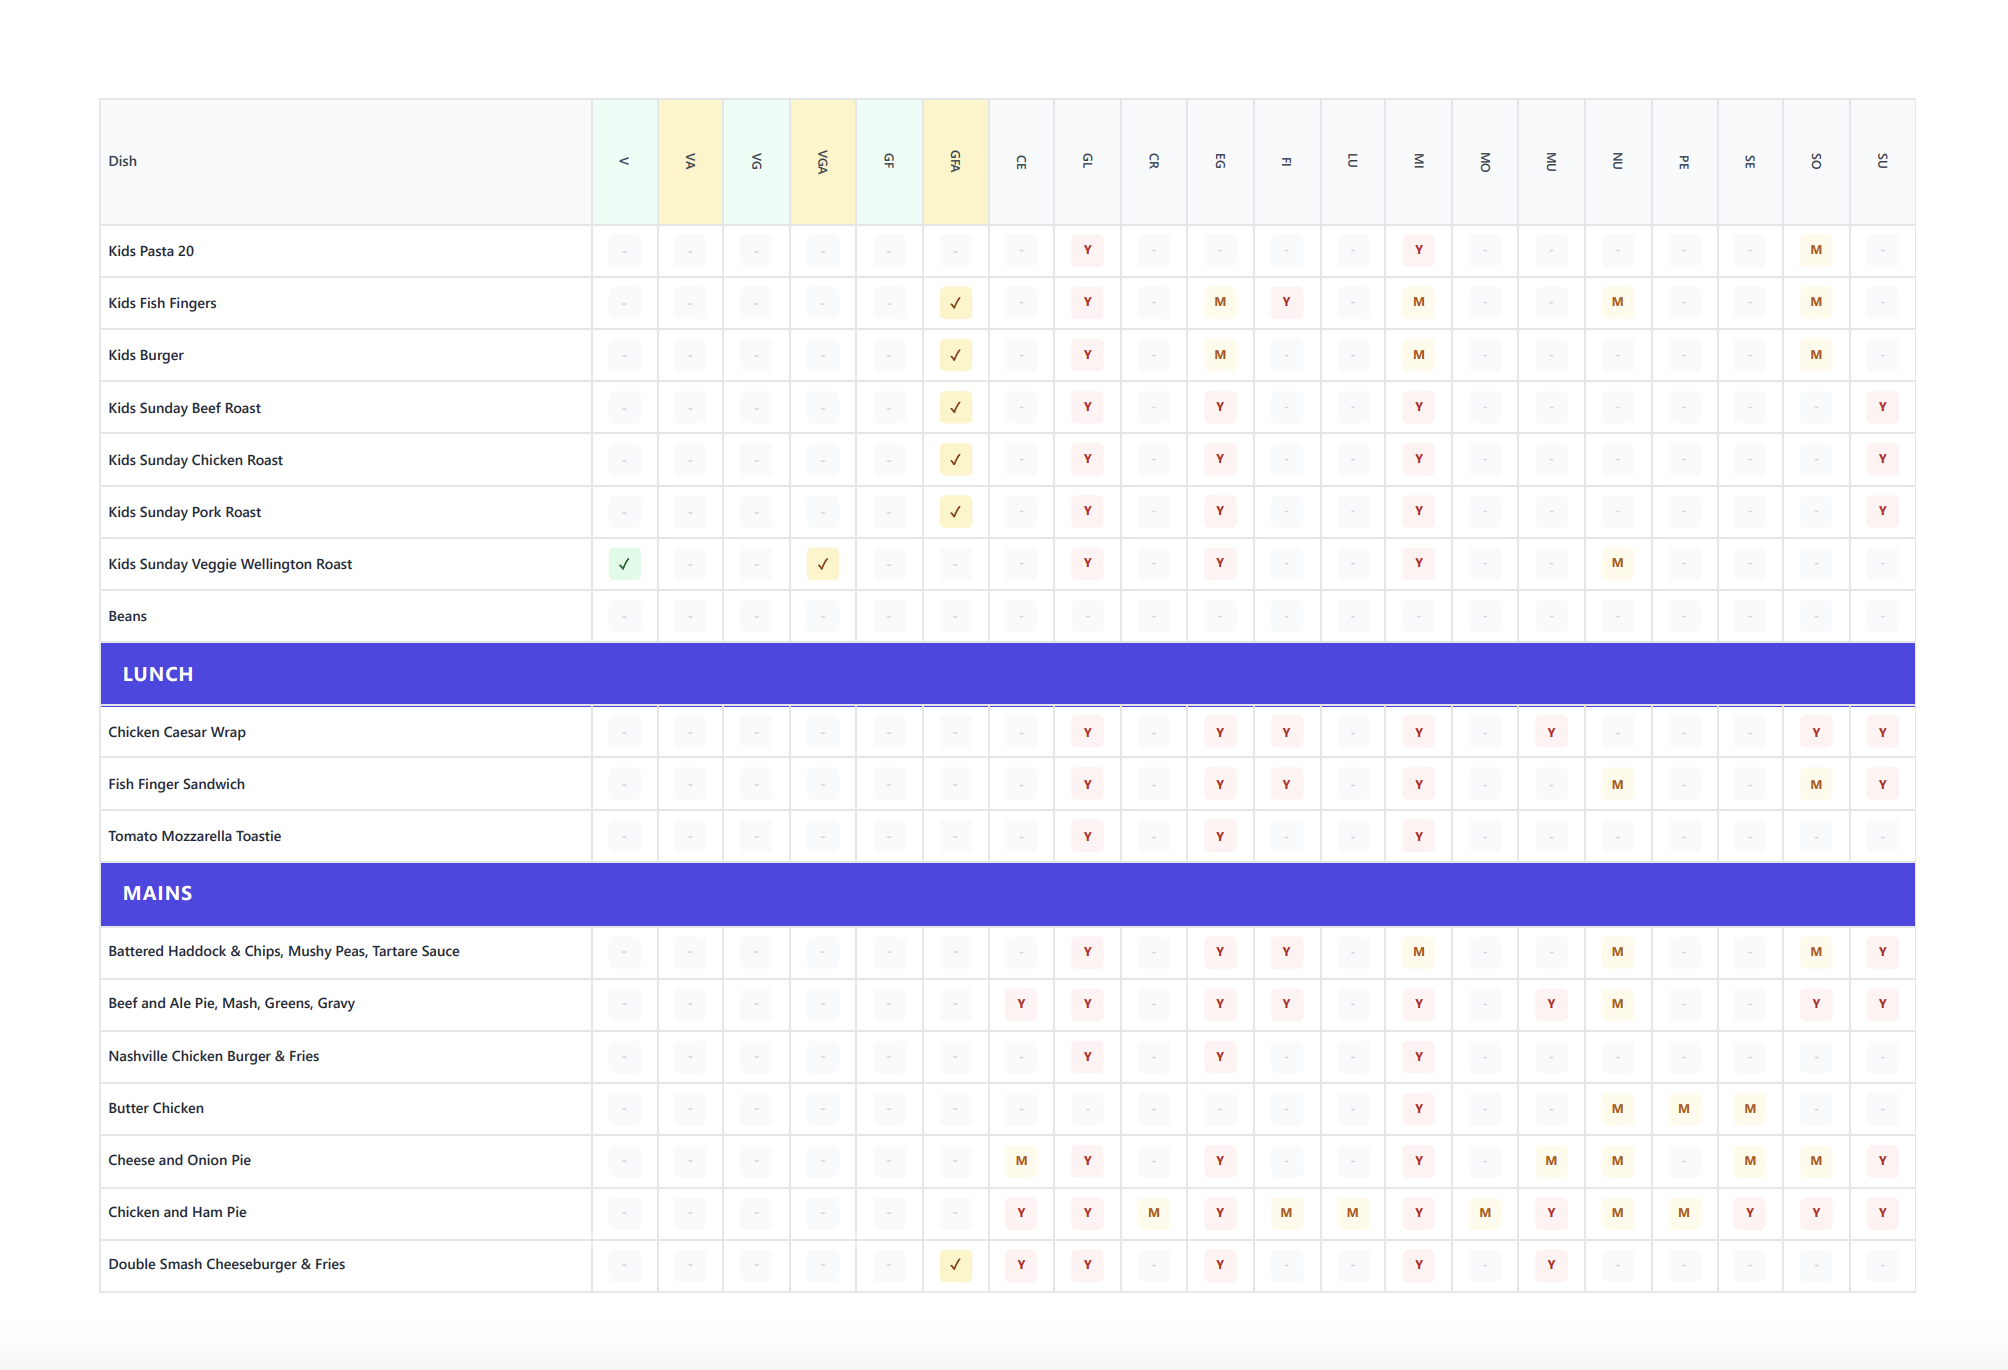Toggle the GFA checkmark for Kids Burger
This screenshot has height=1370, width=2008.
(955, 355)
